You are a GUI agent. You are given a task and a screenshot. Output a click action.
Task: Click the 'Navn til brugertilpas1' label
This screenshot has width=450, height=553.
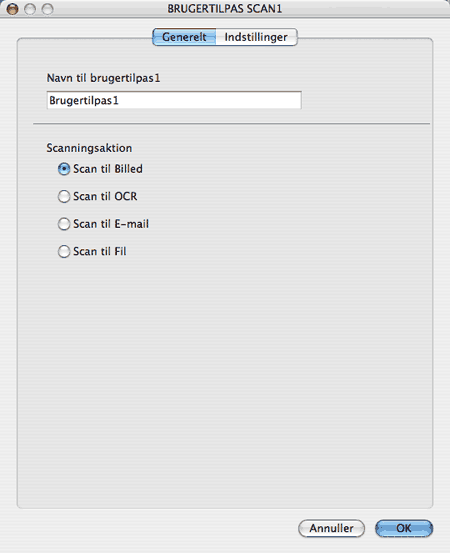[103, 78]
